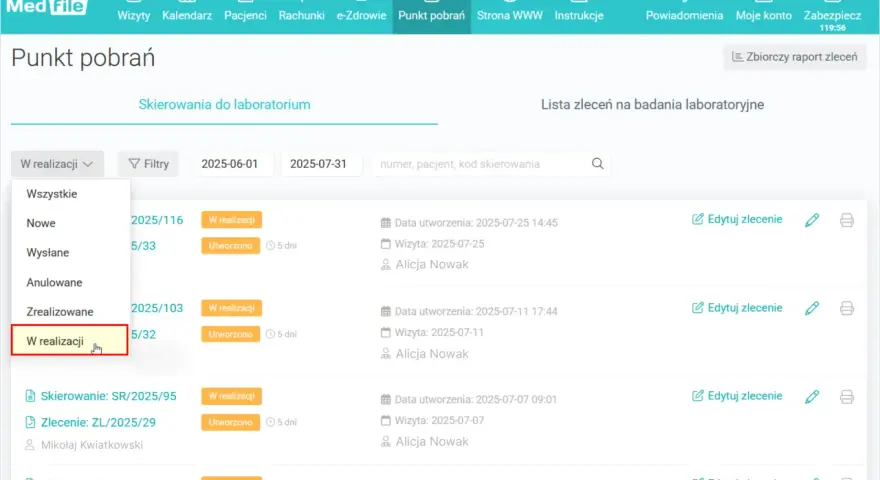Screen dimensions: 880x480
Task: Click the calendar icon beside Wizyta: 2025-07-25
Action: 386,244
